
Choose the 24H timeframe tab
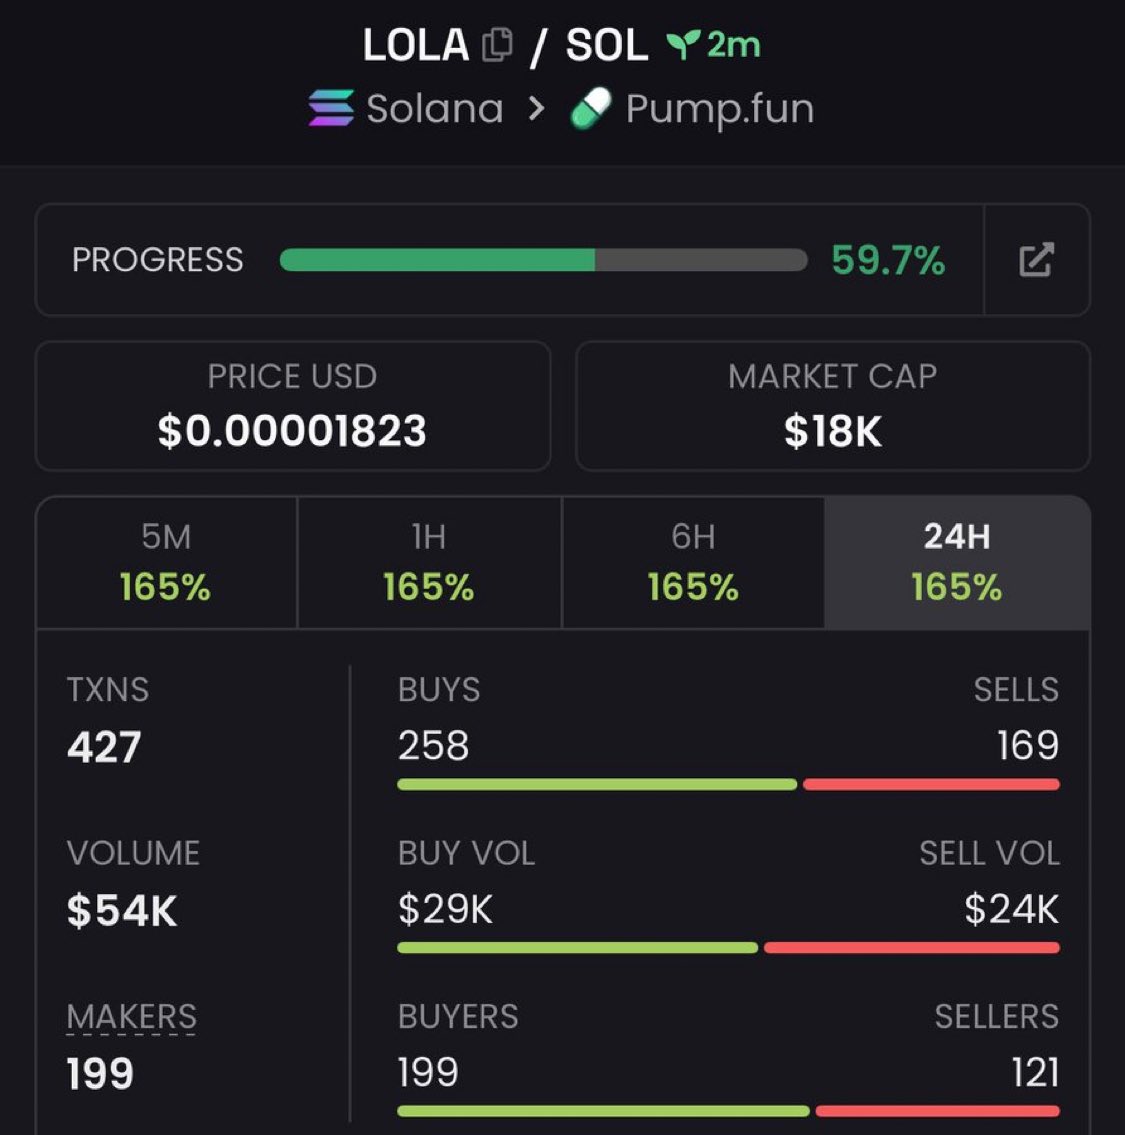(x=957, y=563)
